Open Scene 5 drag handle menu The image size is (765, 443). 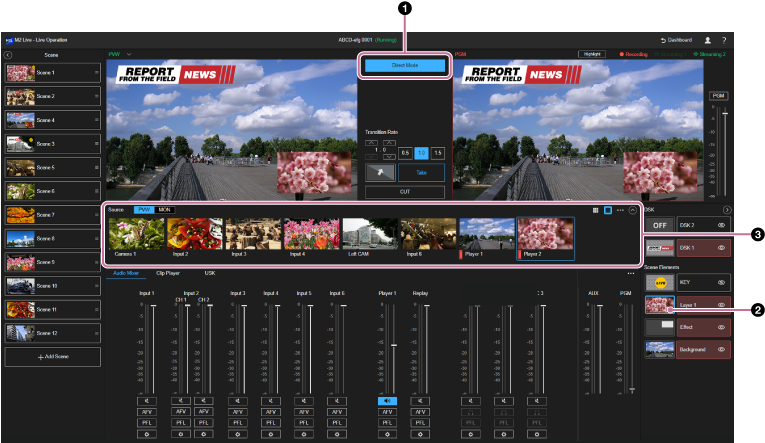click(97, 167)
